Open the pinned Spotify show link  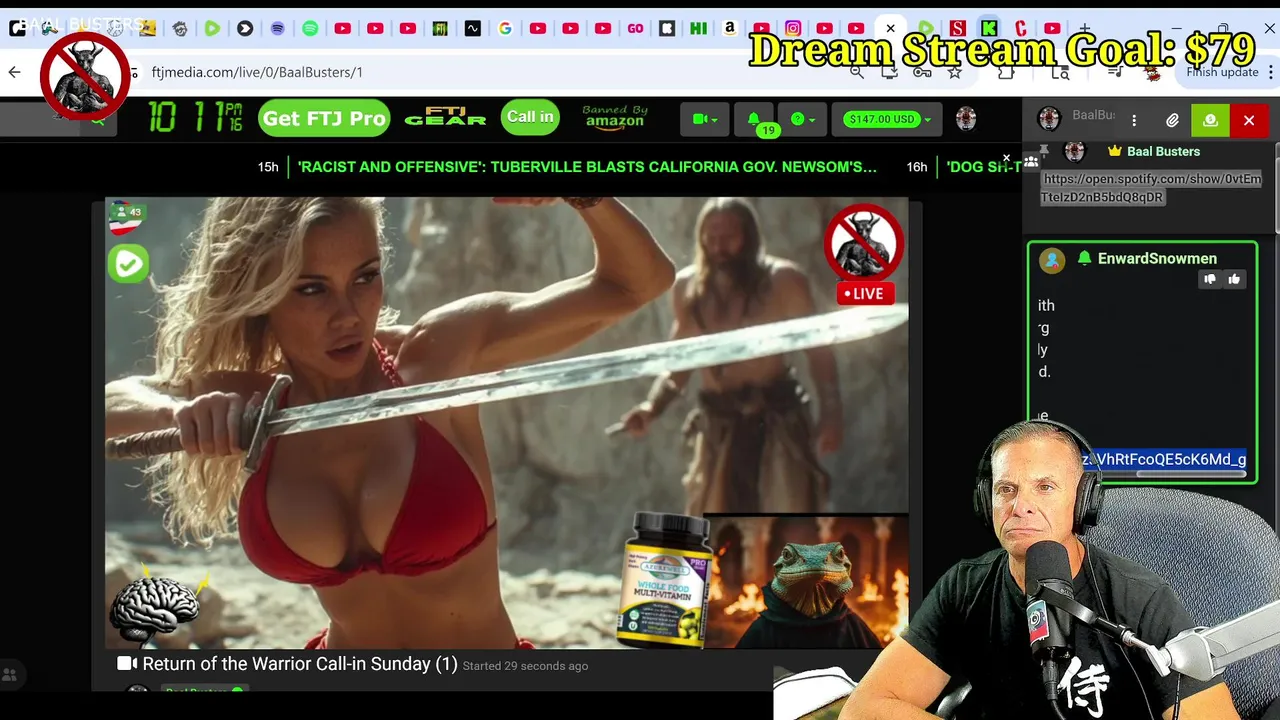[x=1150, y=188]
